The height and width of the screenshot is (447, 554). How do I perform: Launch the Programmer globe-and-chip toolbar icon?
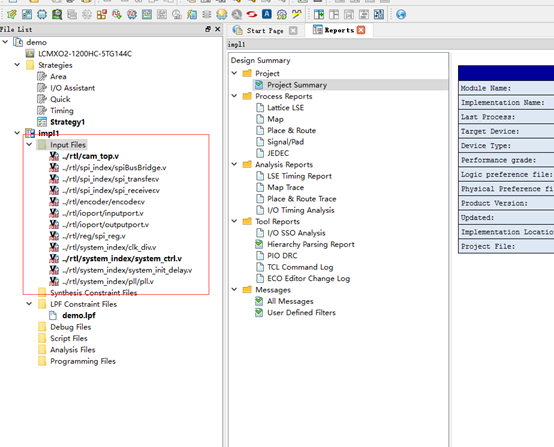[x=222, y=14]
